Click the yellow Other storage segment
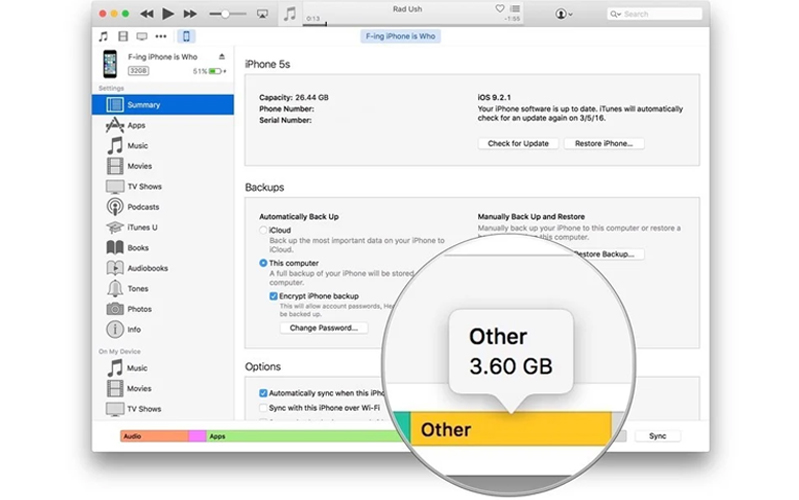This screenshot has width=799, height=500. click(511, 429)
